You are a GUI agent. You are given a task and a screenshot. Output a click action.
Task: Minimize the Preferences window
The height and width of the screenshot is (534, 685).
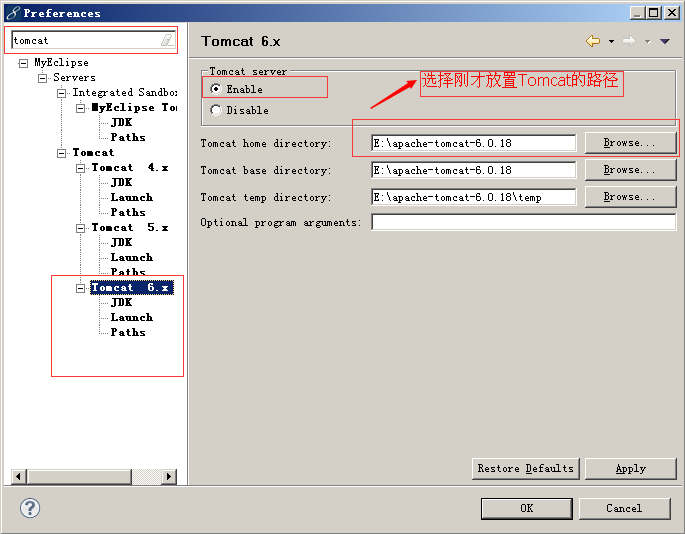click(638, 13)
